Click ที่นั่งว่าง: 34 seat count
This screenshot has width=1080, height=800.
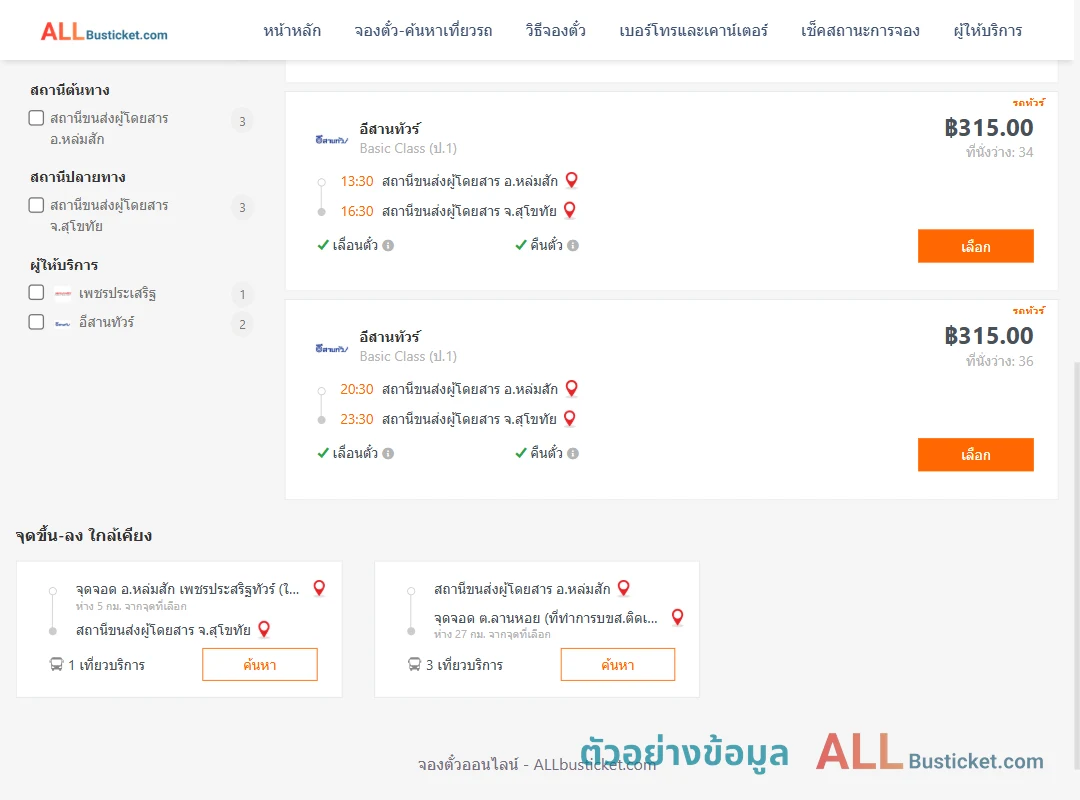click(999, 152)
